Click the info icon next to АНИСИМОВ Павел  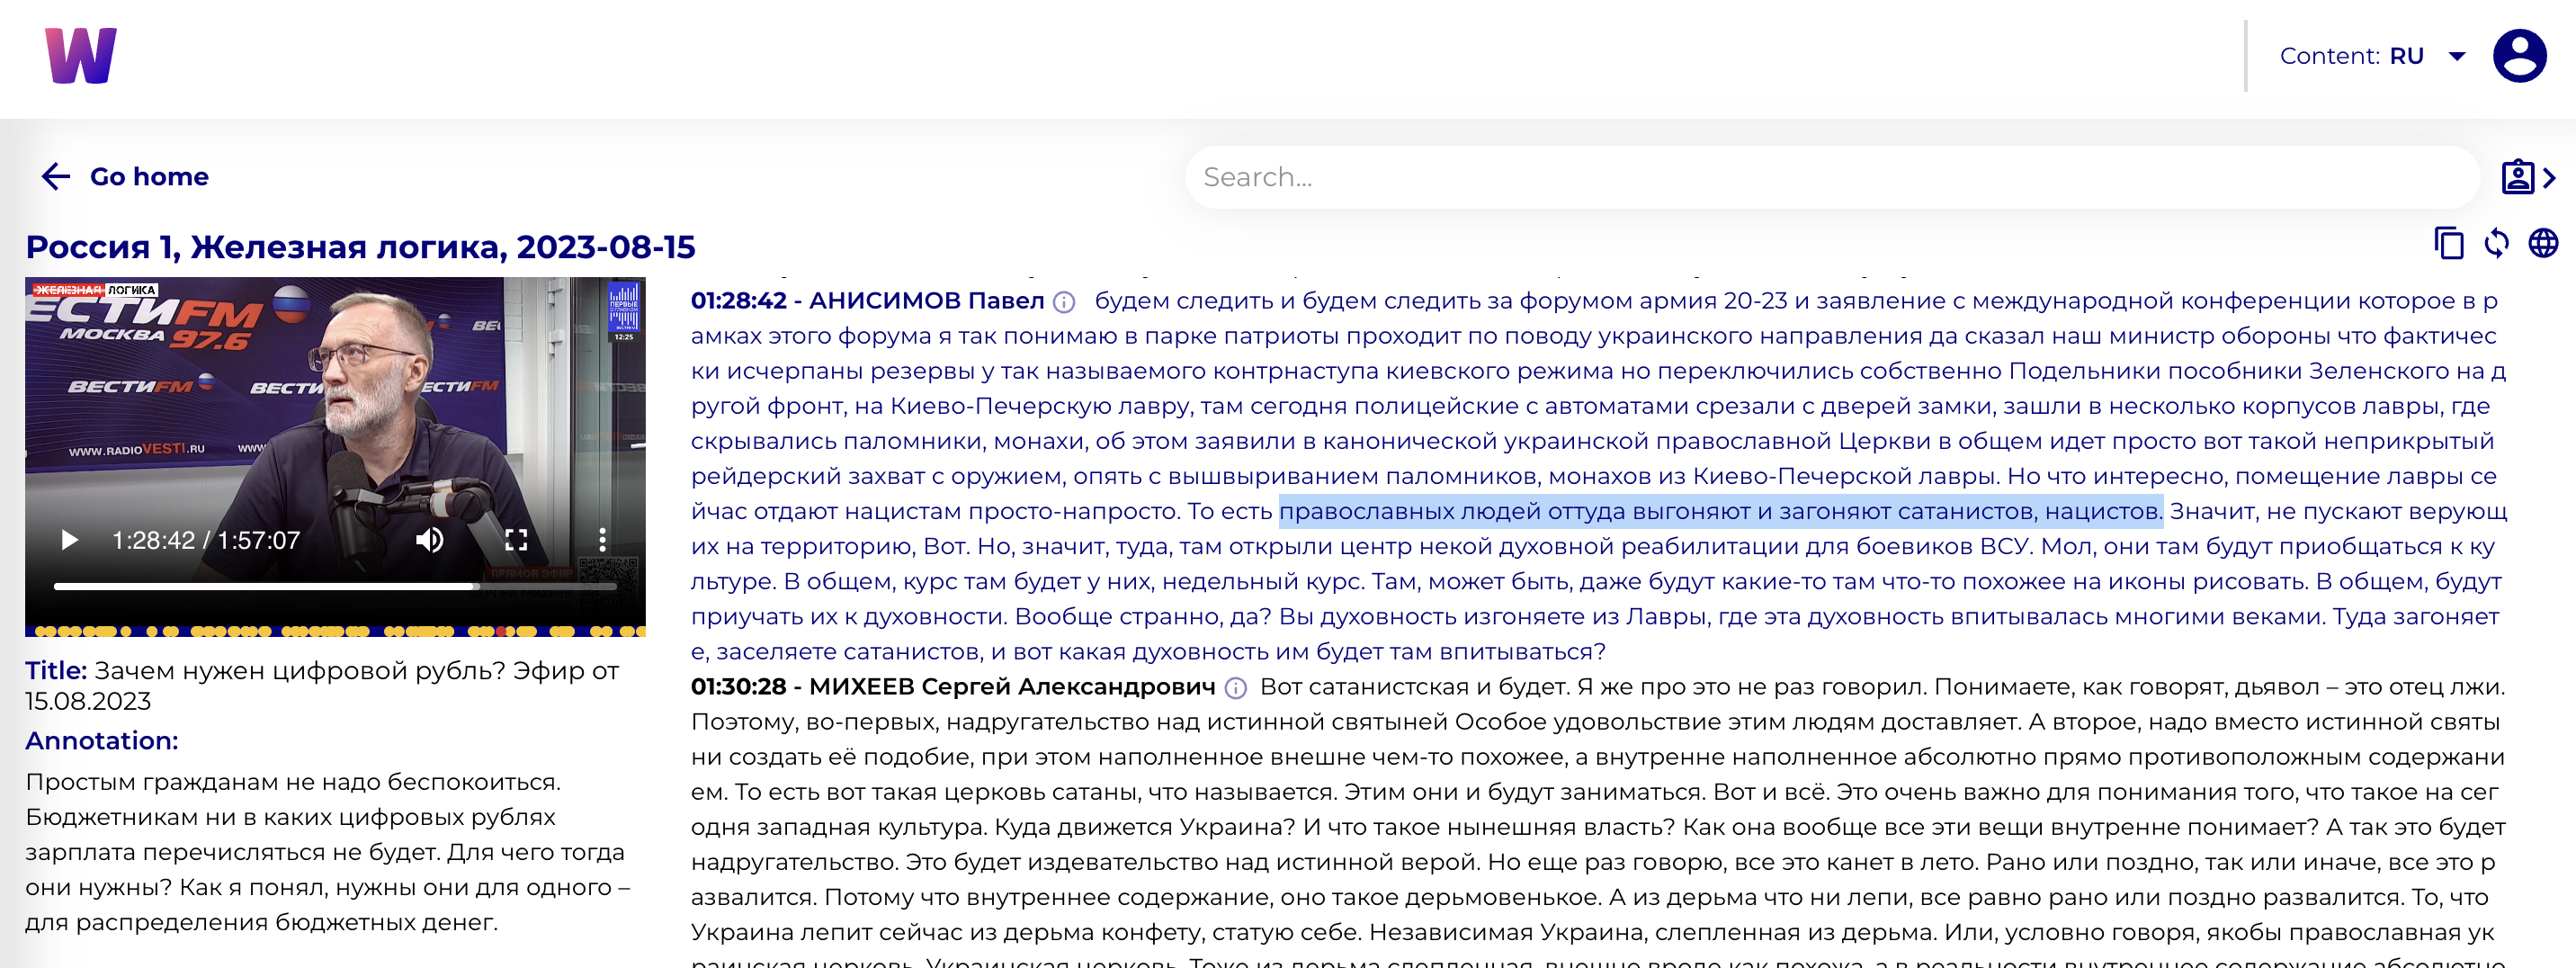1064,302
